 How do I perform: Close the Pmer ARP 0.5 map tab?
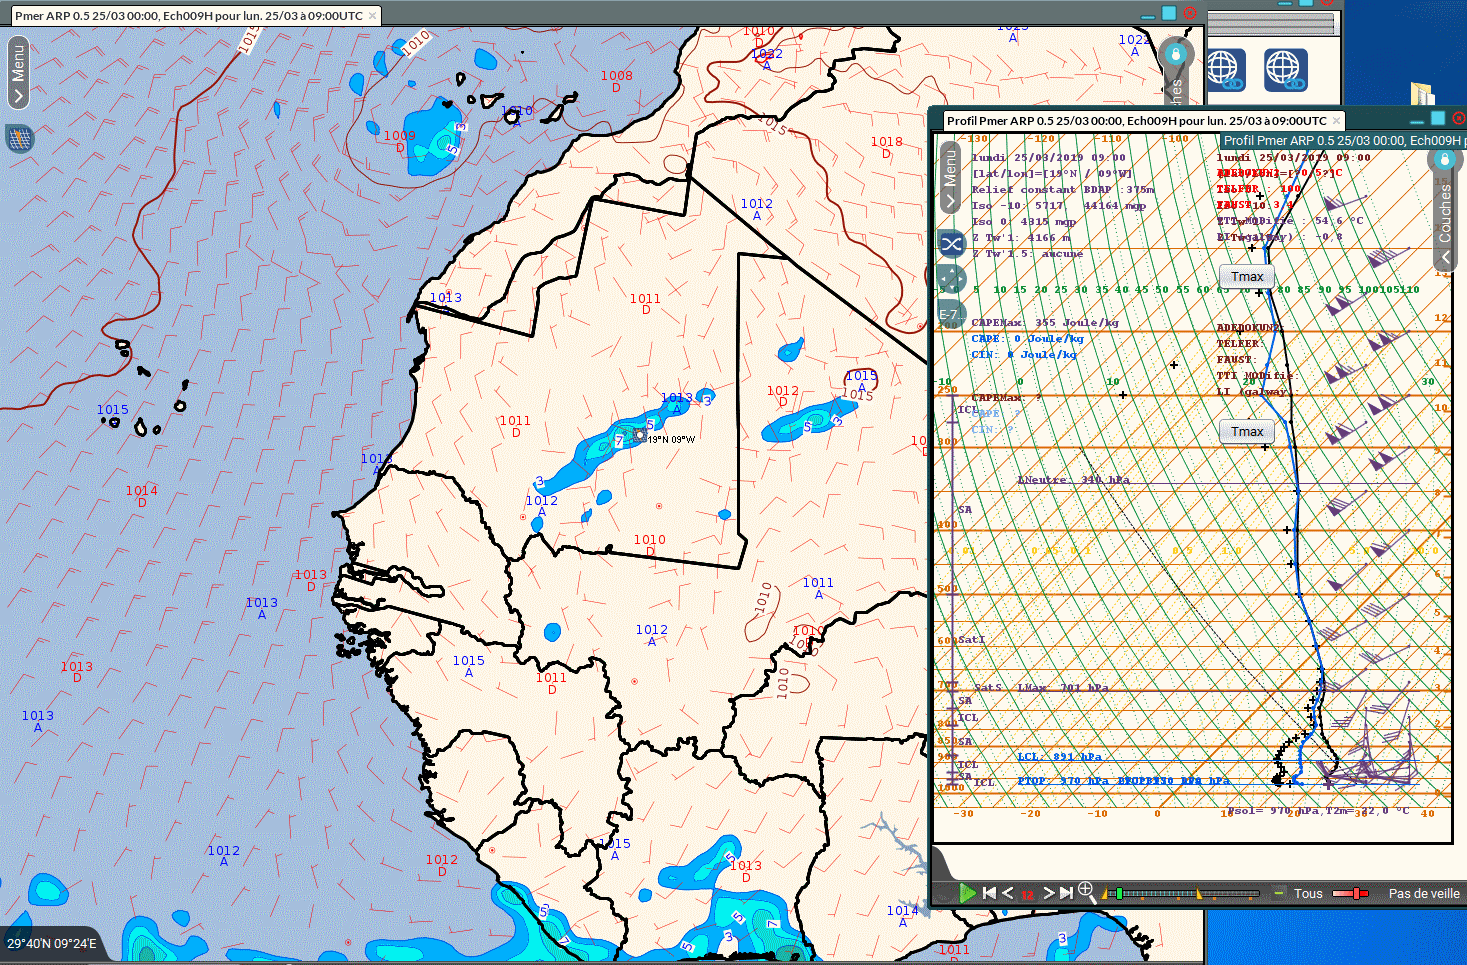[x=373, y=15]
